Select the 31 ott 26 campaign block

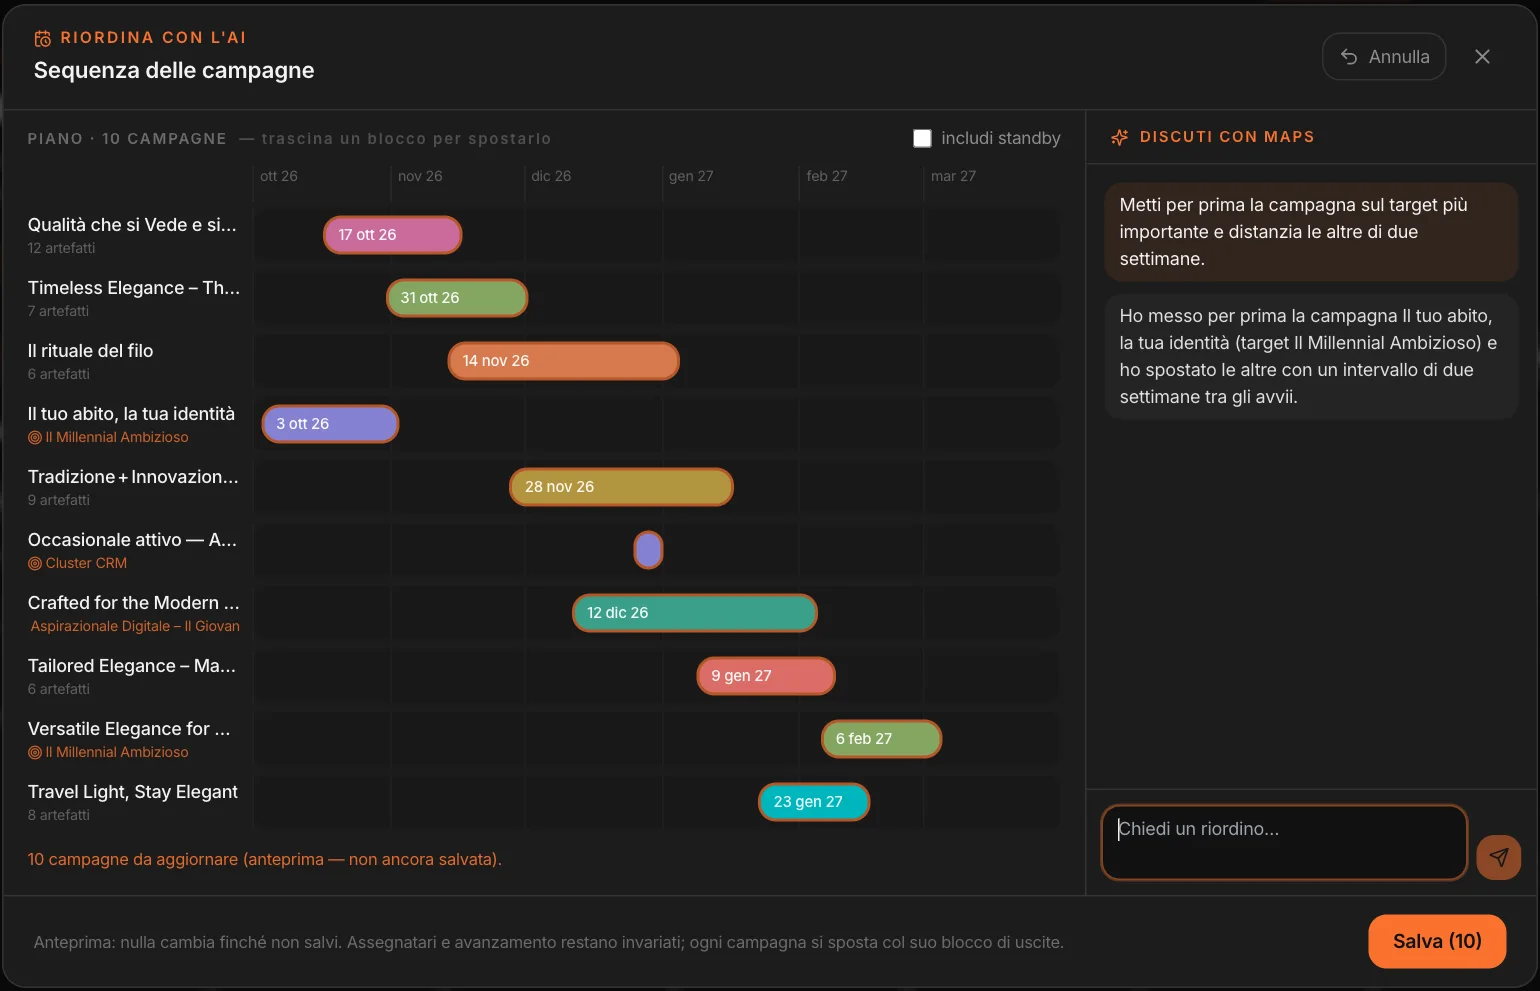click(457, 298)
